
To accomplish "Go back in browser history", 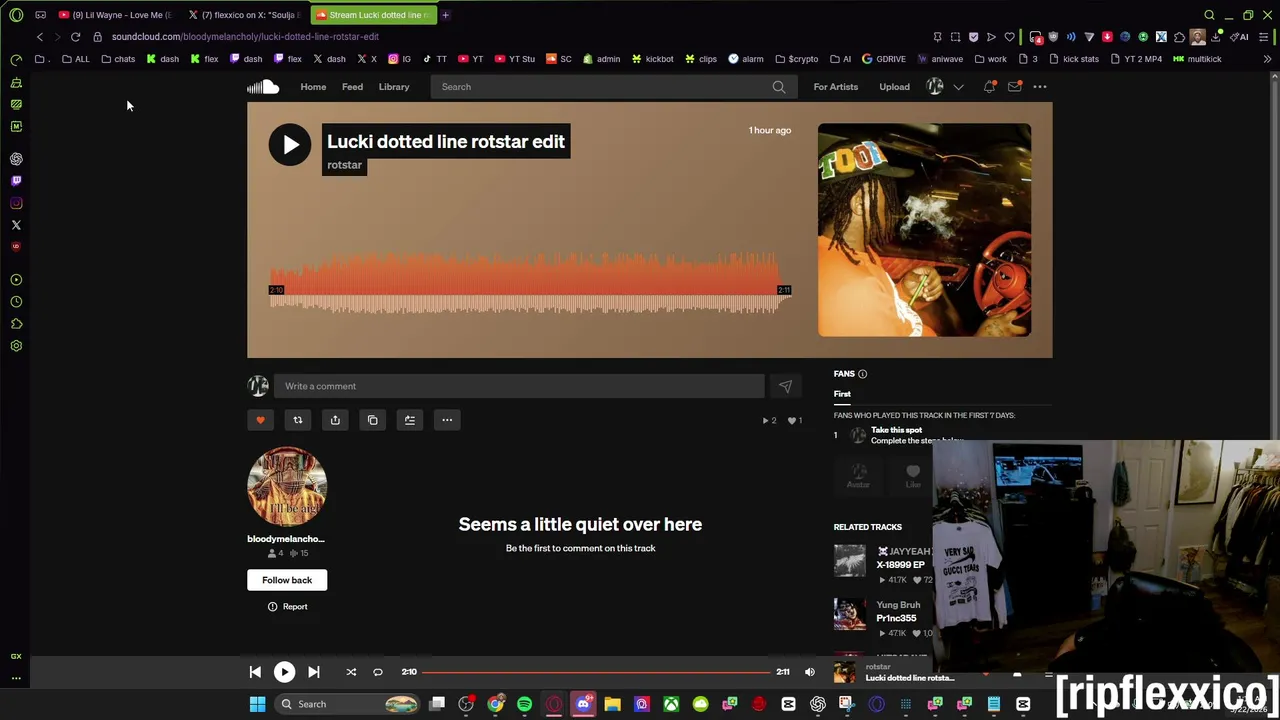I will point(39,37).
